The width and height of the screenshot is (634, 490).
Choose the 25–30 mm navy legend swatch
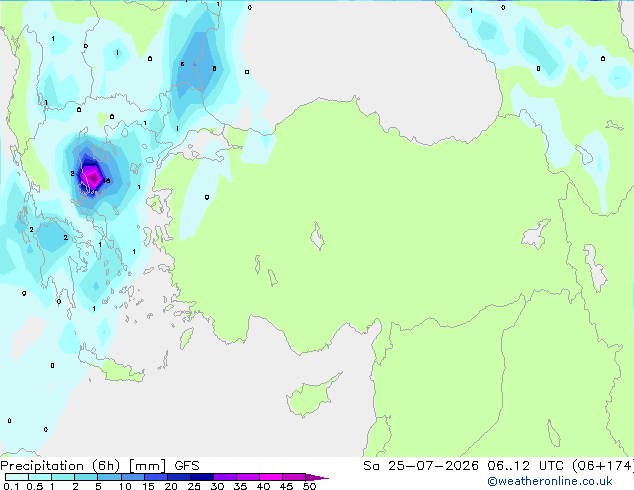click(x=201, y=477)
